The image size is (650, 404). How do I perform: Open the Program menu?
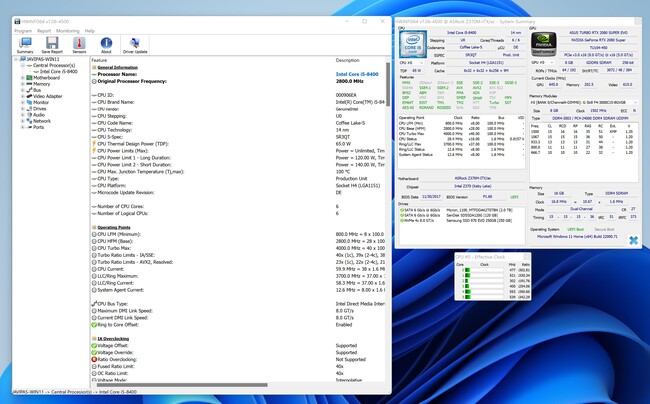click(x=23, y=31)
